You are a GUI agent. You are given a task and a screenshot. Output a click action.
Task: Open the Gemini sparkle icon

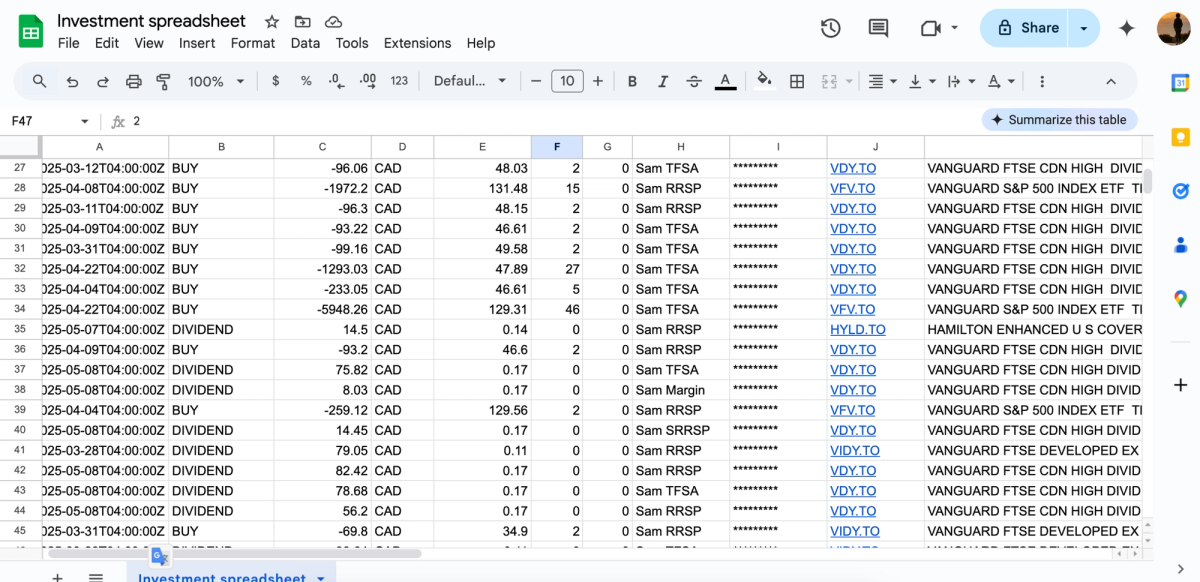(1127, 28)
